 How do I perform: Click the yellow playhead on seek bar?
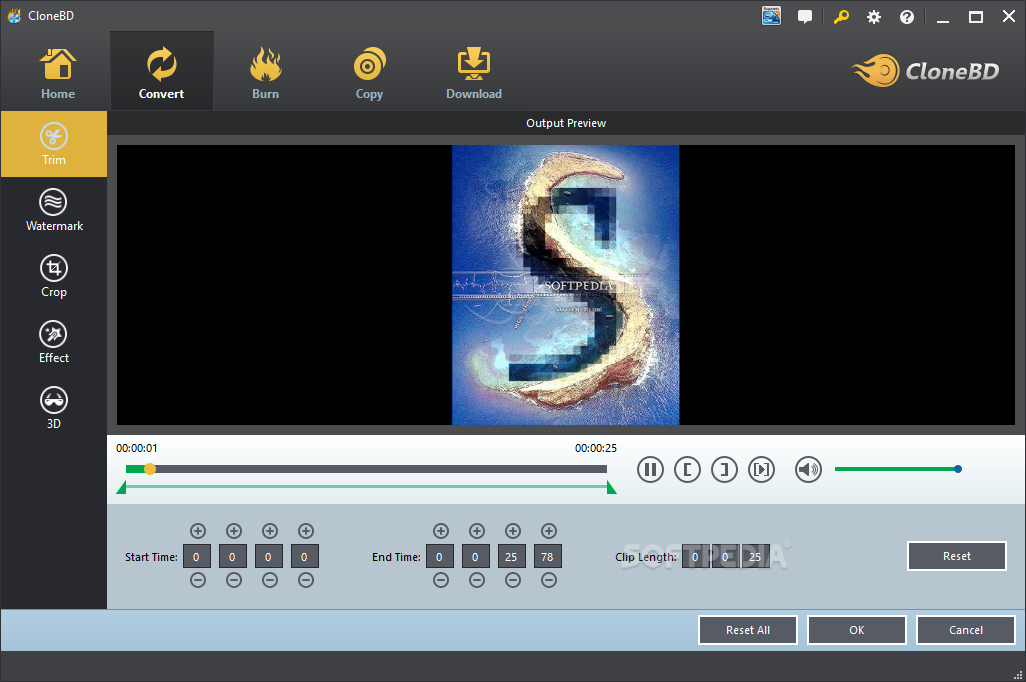point(150,469)
